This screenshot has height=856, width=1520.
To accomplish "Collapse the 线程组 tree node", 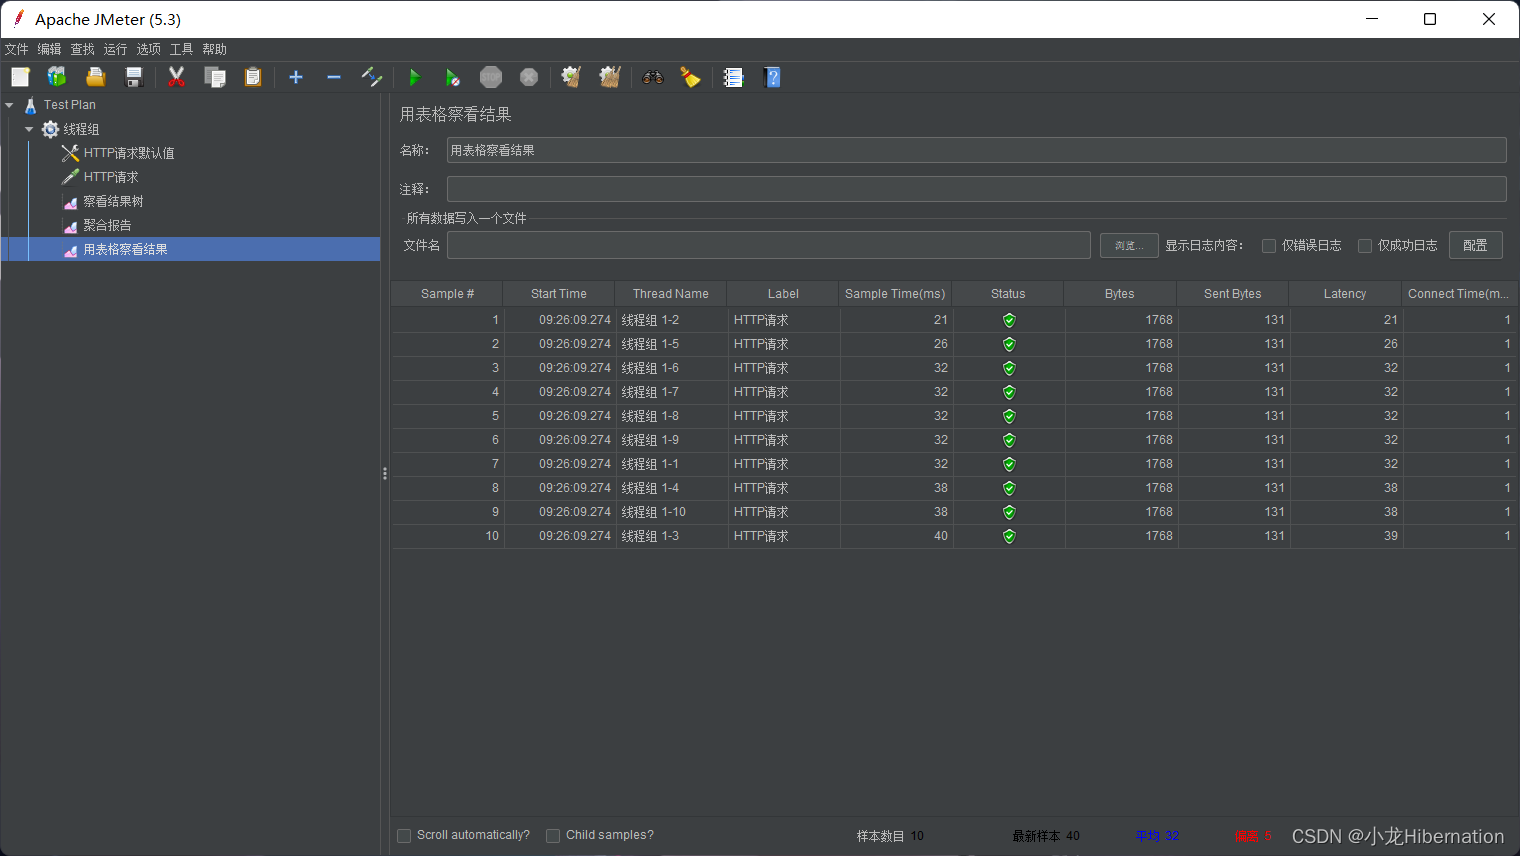I will click(x=28, y=128).
